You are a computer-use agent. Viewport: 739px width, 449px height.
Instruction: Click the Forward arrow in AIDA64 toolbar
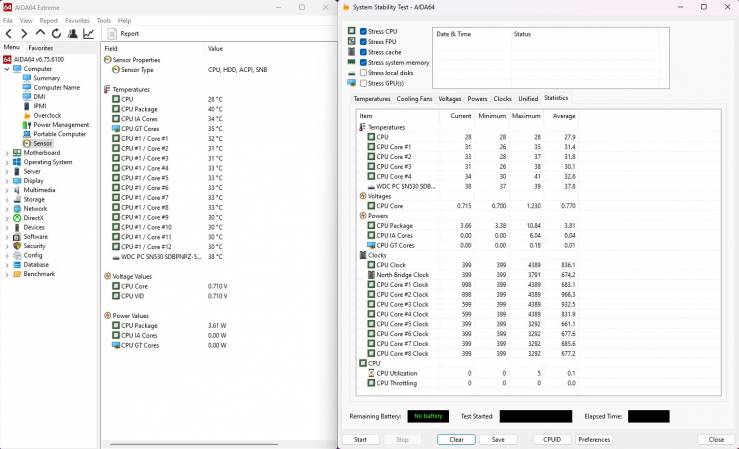(24, 33)
